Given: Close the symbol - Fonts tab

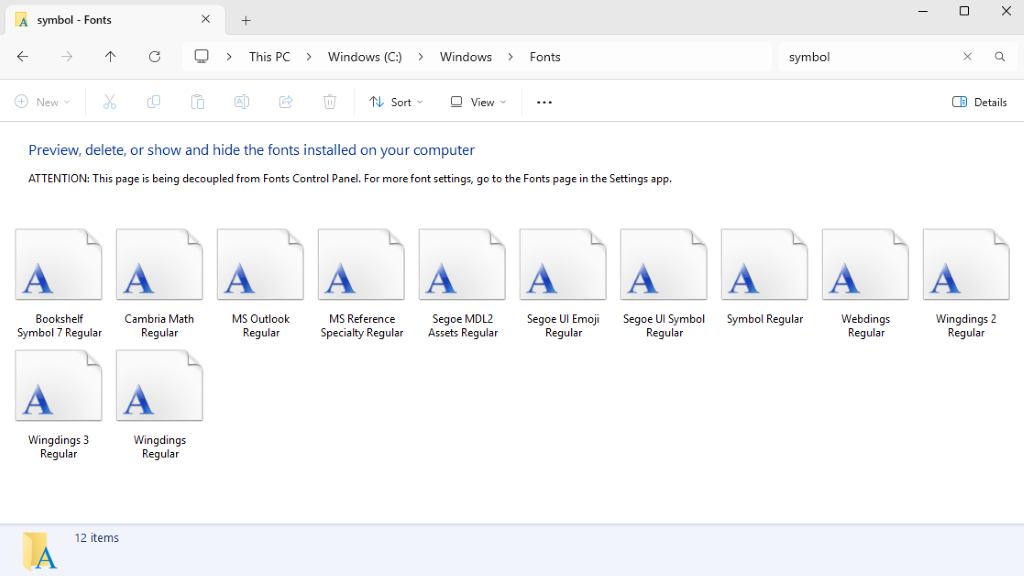Looking at the screenshot, I should [x=206, y=19].
